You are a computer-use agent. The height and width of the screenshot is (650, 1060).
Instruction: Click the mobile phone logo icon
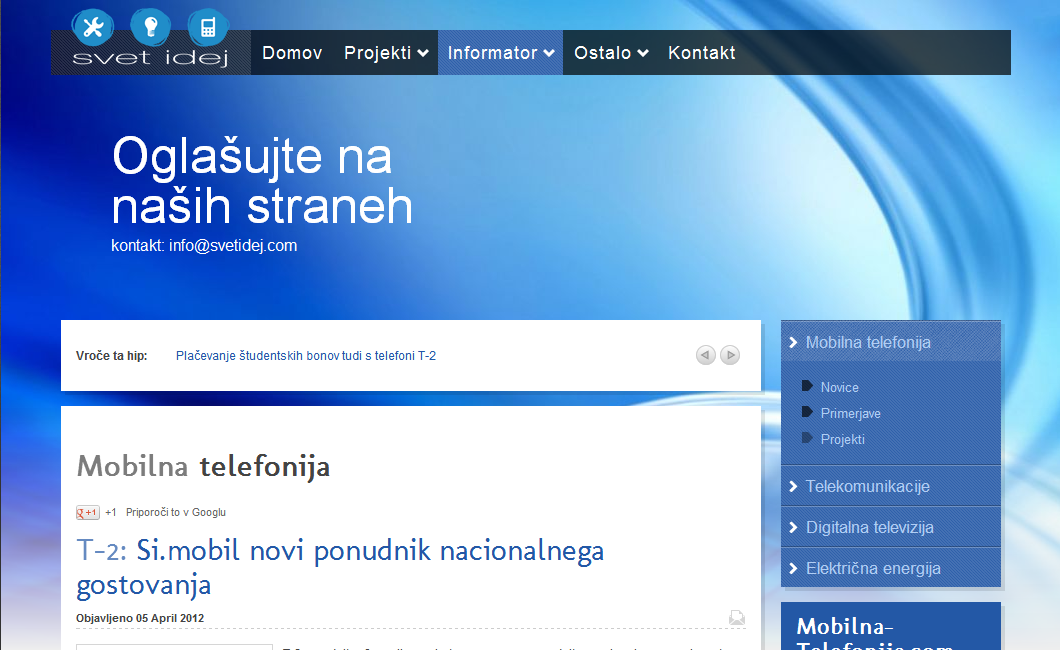(x=208, y=28)
